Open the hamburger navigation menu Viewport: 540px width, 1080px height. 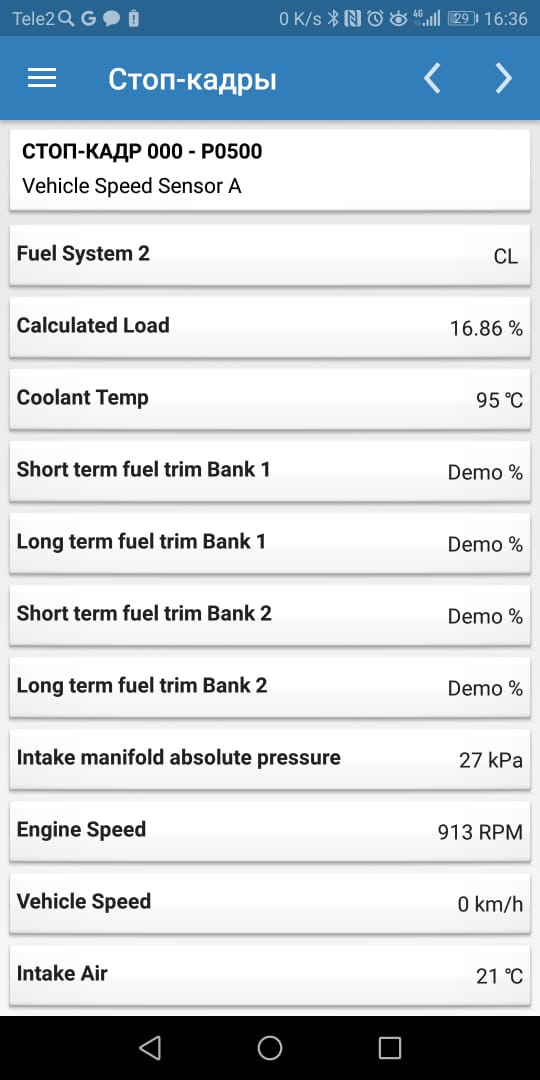(41, 79)
